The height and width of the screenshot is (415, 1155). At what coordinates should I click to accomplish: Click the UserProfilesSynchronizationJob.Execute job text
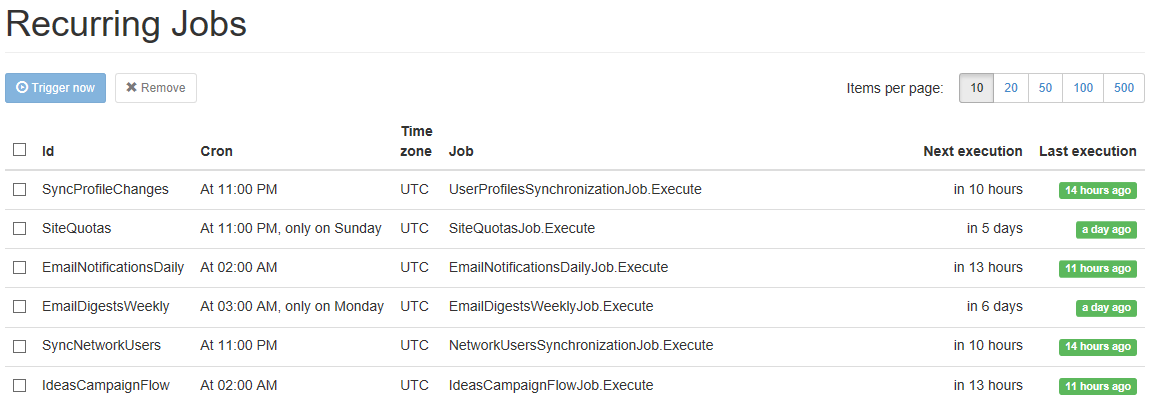pyautogui.click(x=575, y=189)
